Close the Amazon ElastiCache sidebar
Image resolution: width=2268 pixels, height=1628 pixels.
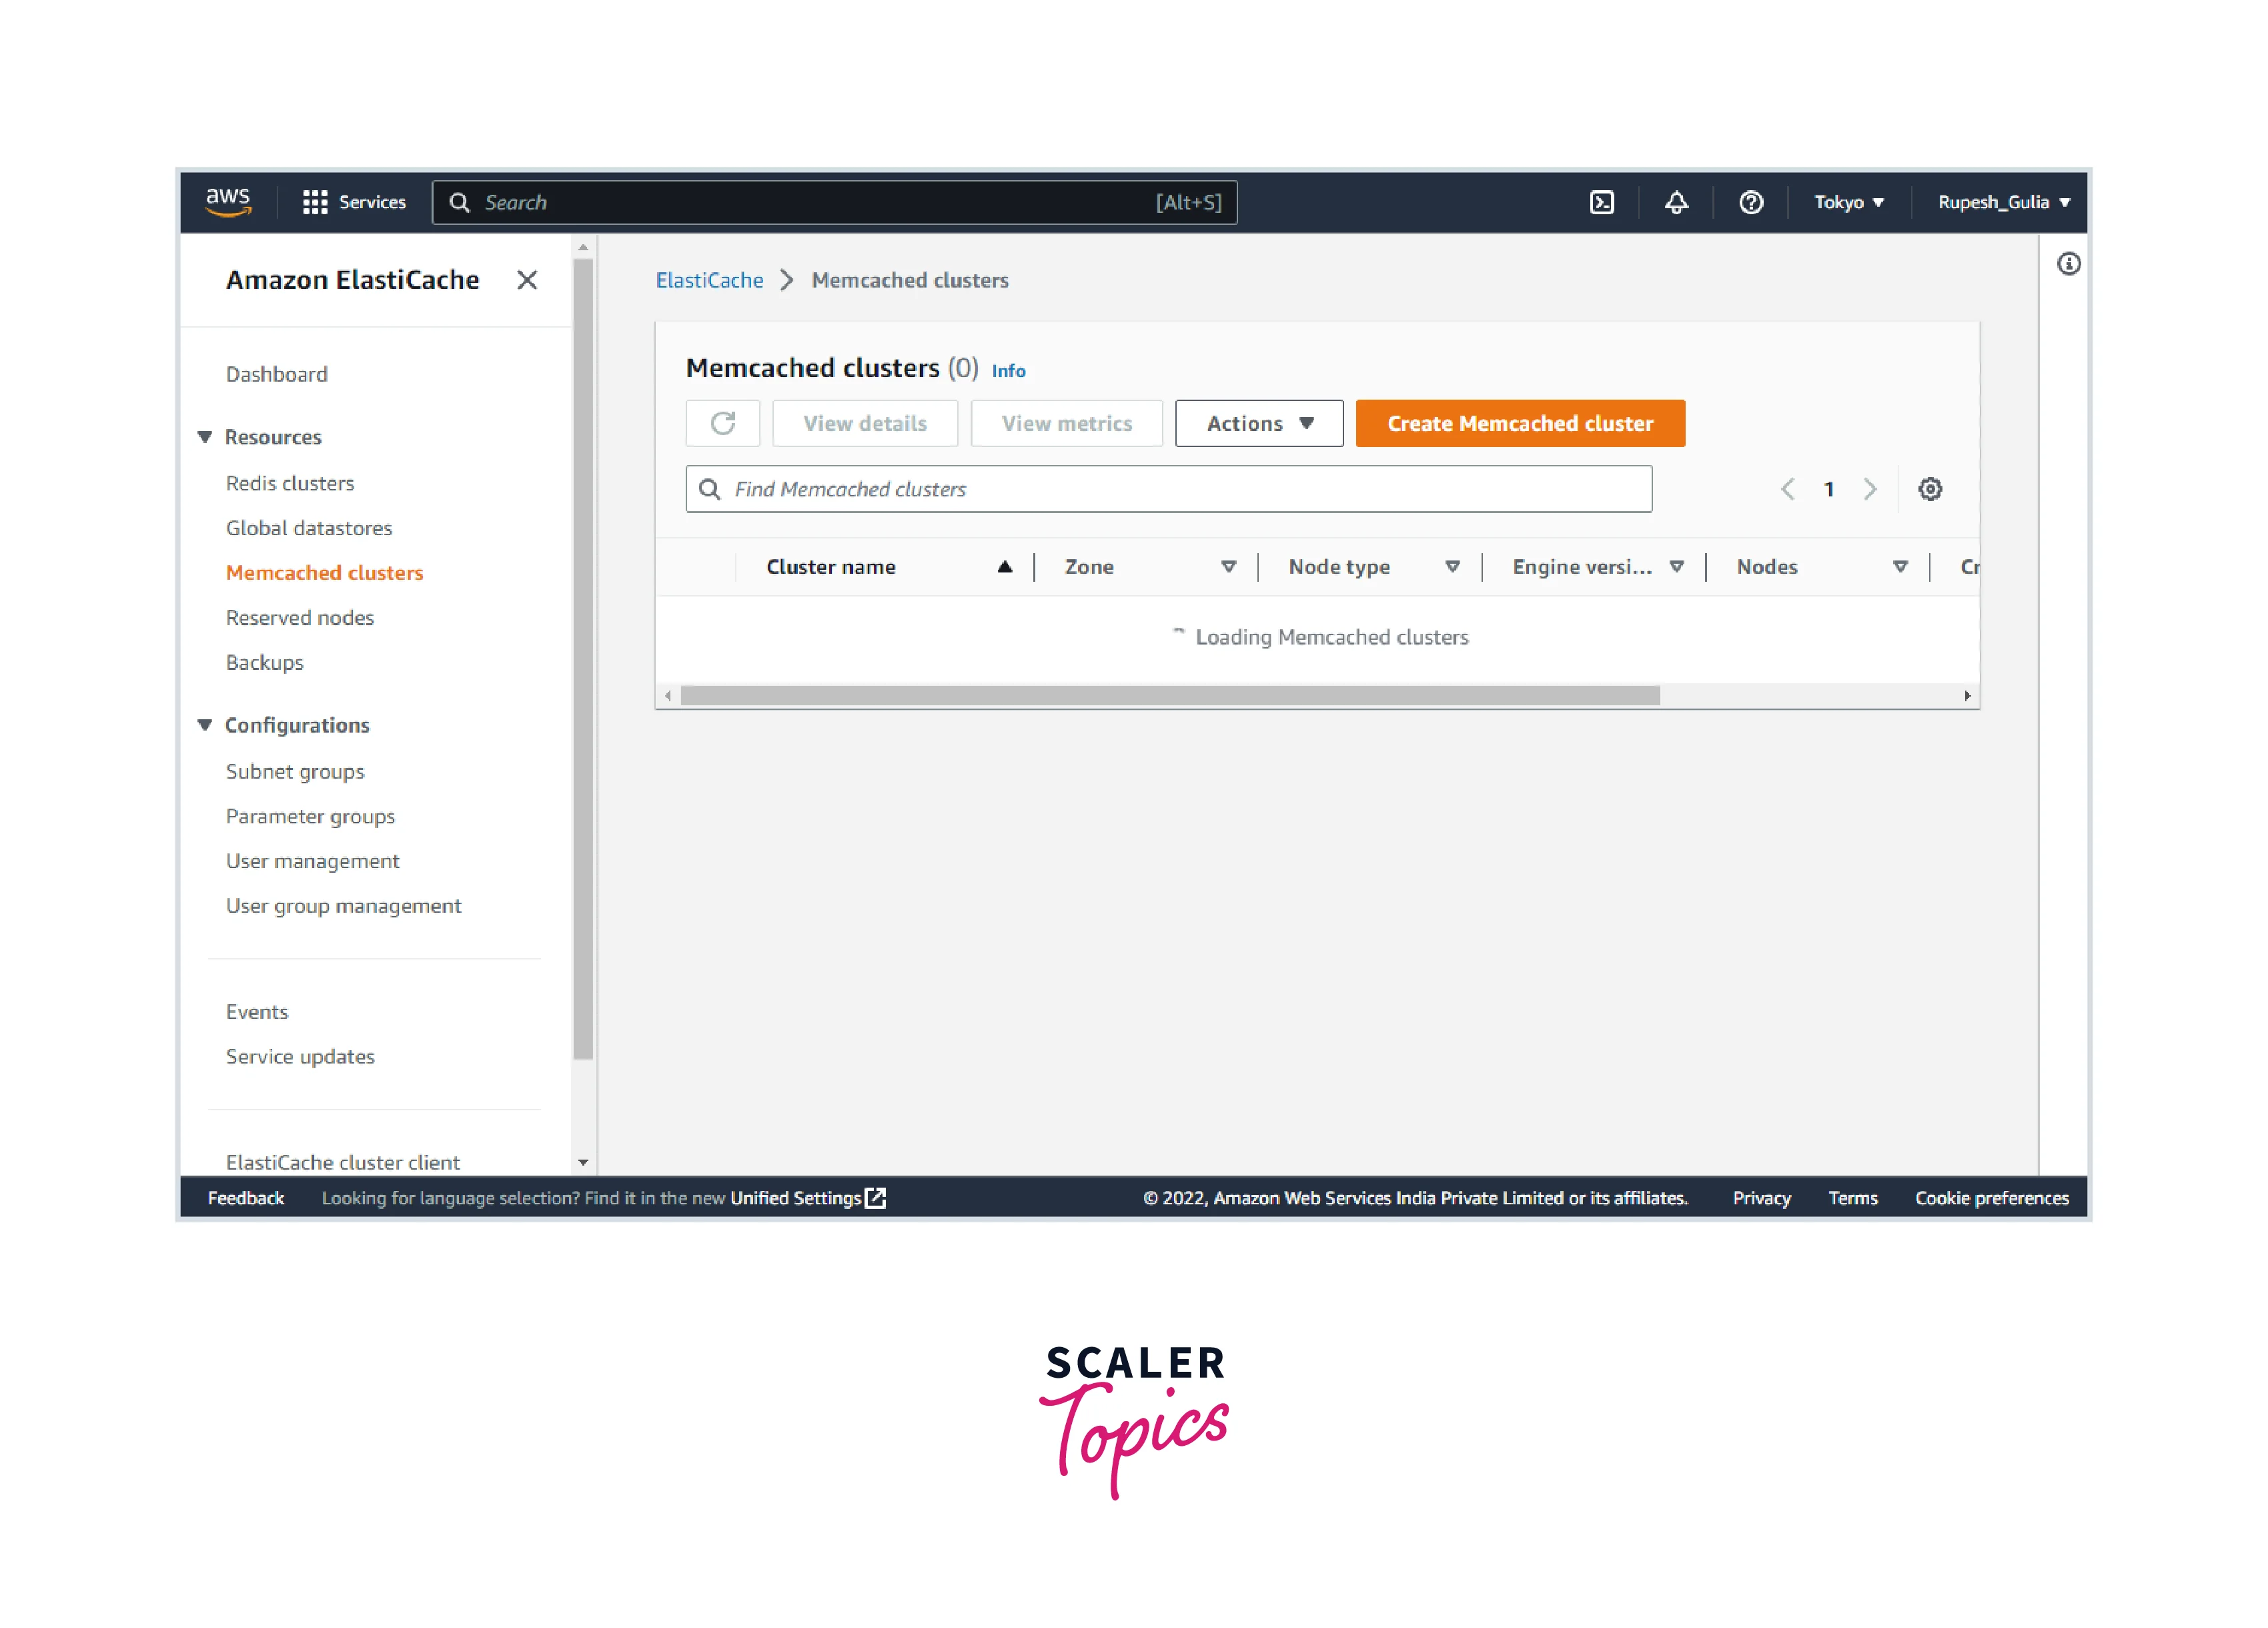pyautogui.click(x=527, y=280)
